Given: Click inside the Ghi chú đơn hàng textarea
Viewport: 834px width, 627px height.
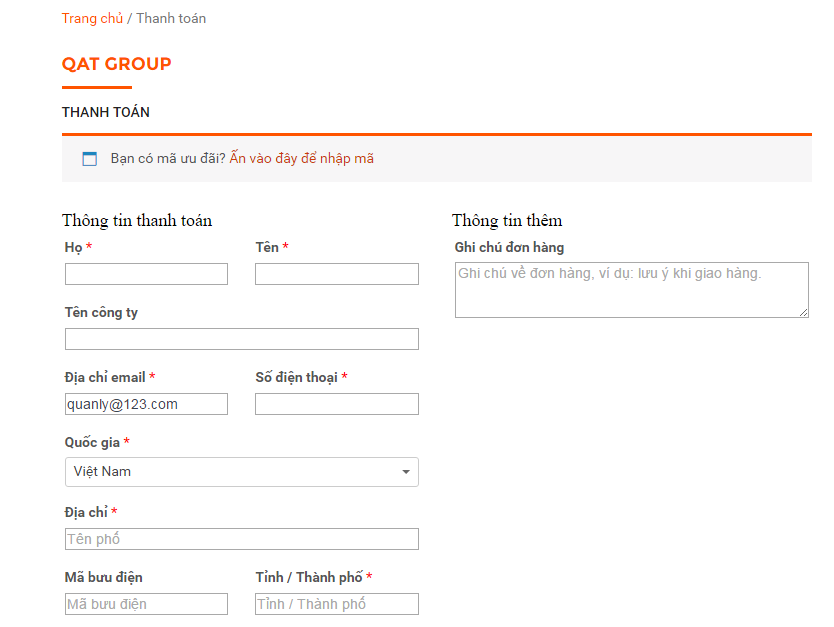Looking at the screenshot, I should pos(631,290).
